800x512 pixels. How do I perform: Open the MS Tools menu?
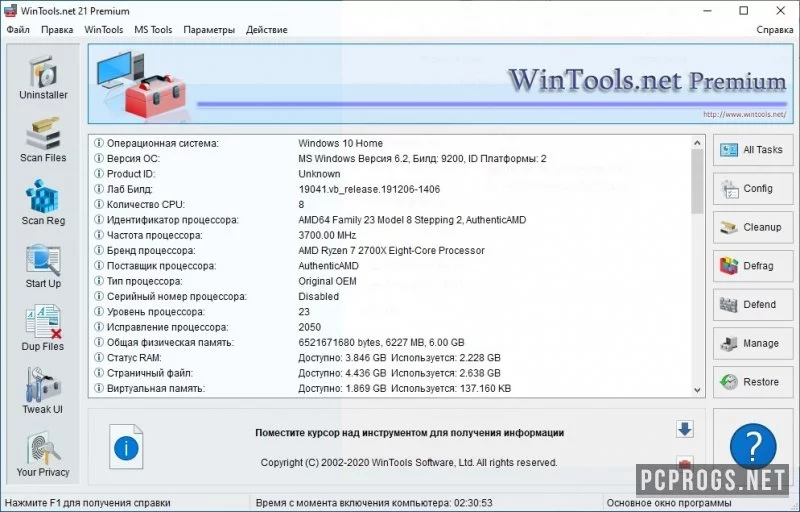[x=153, y=30]
